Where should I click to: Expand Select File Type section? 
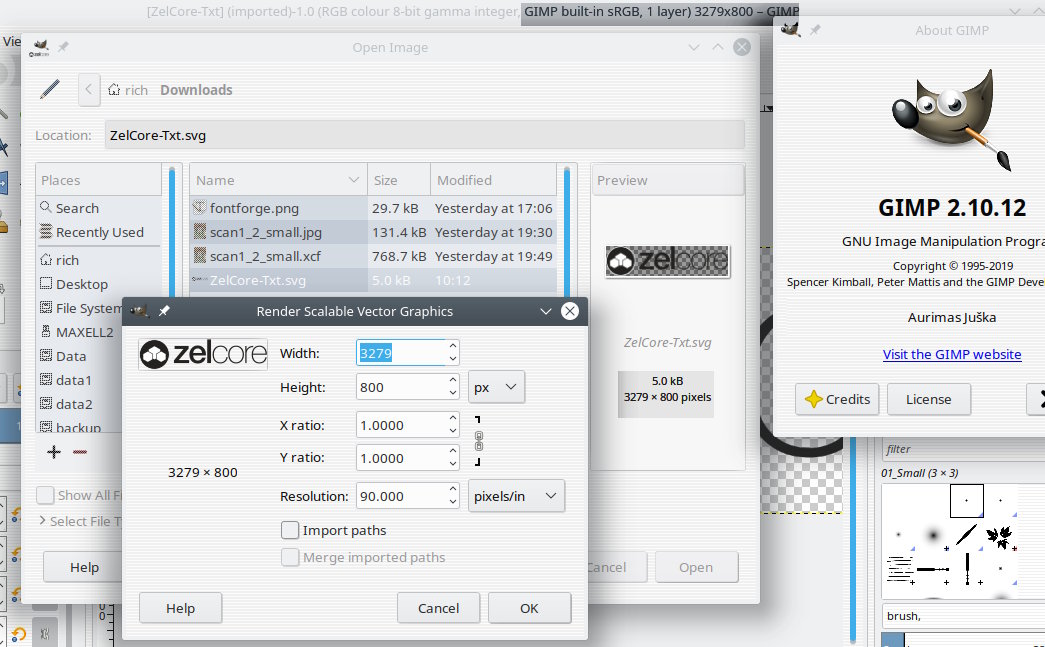tap(80, 521)
